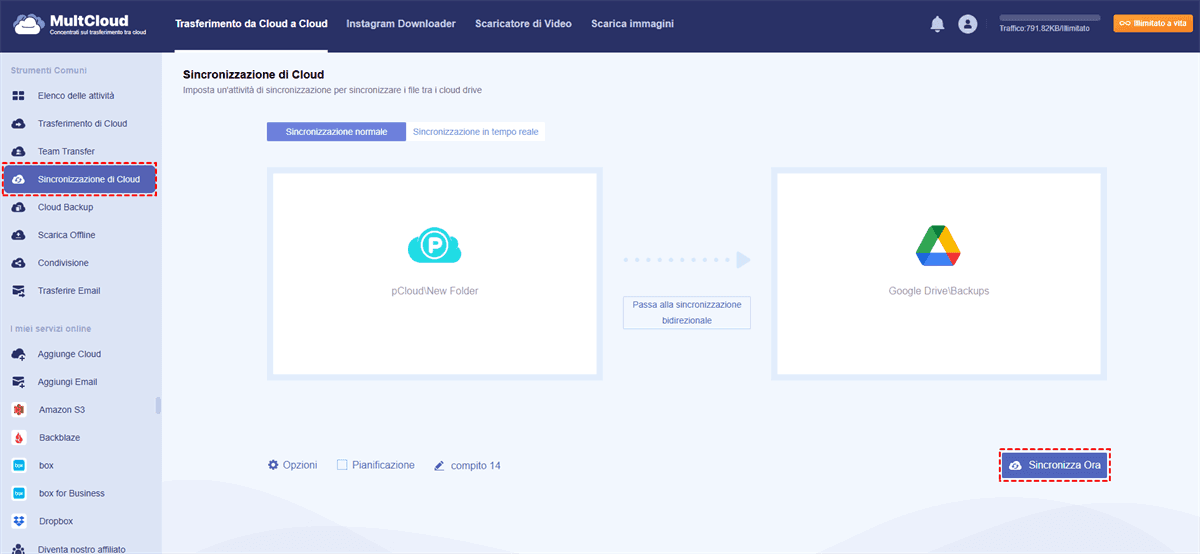This screenshot has height=554, width=1200.
Task: Select Sincronizzazione di Cloud in sidebar
Action: click(80, 180)
